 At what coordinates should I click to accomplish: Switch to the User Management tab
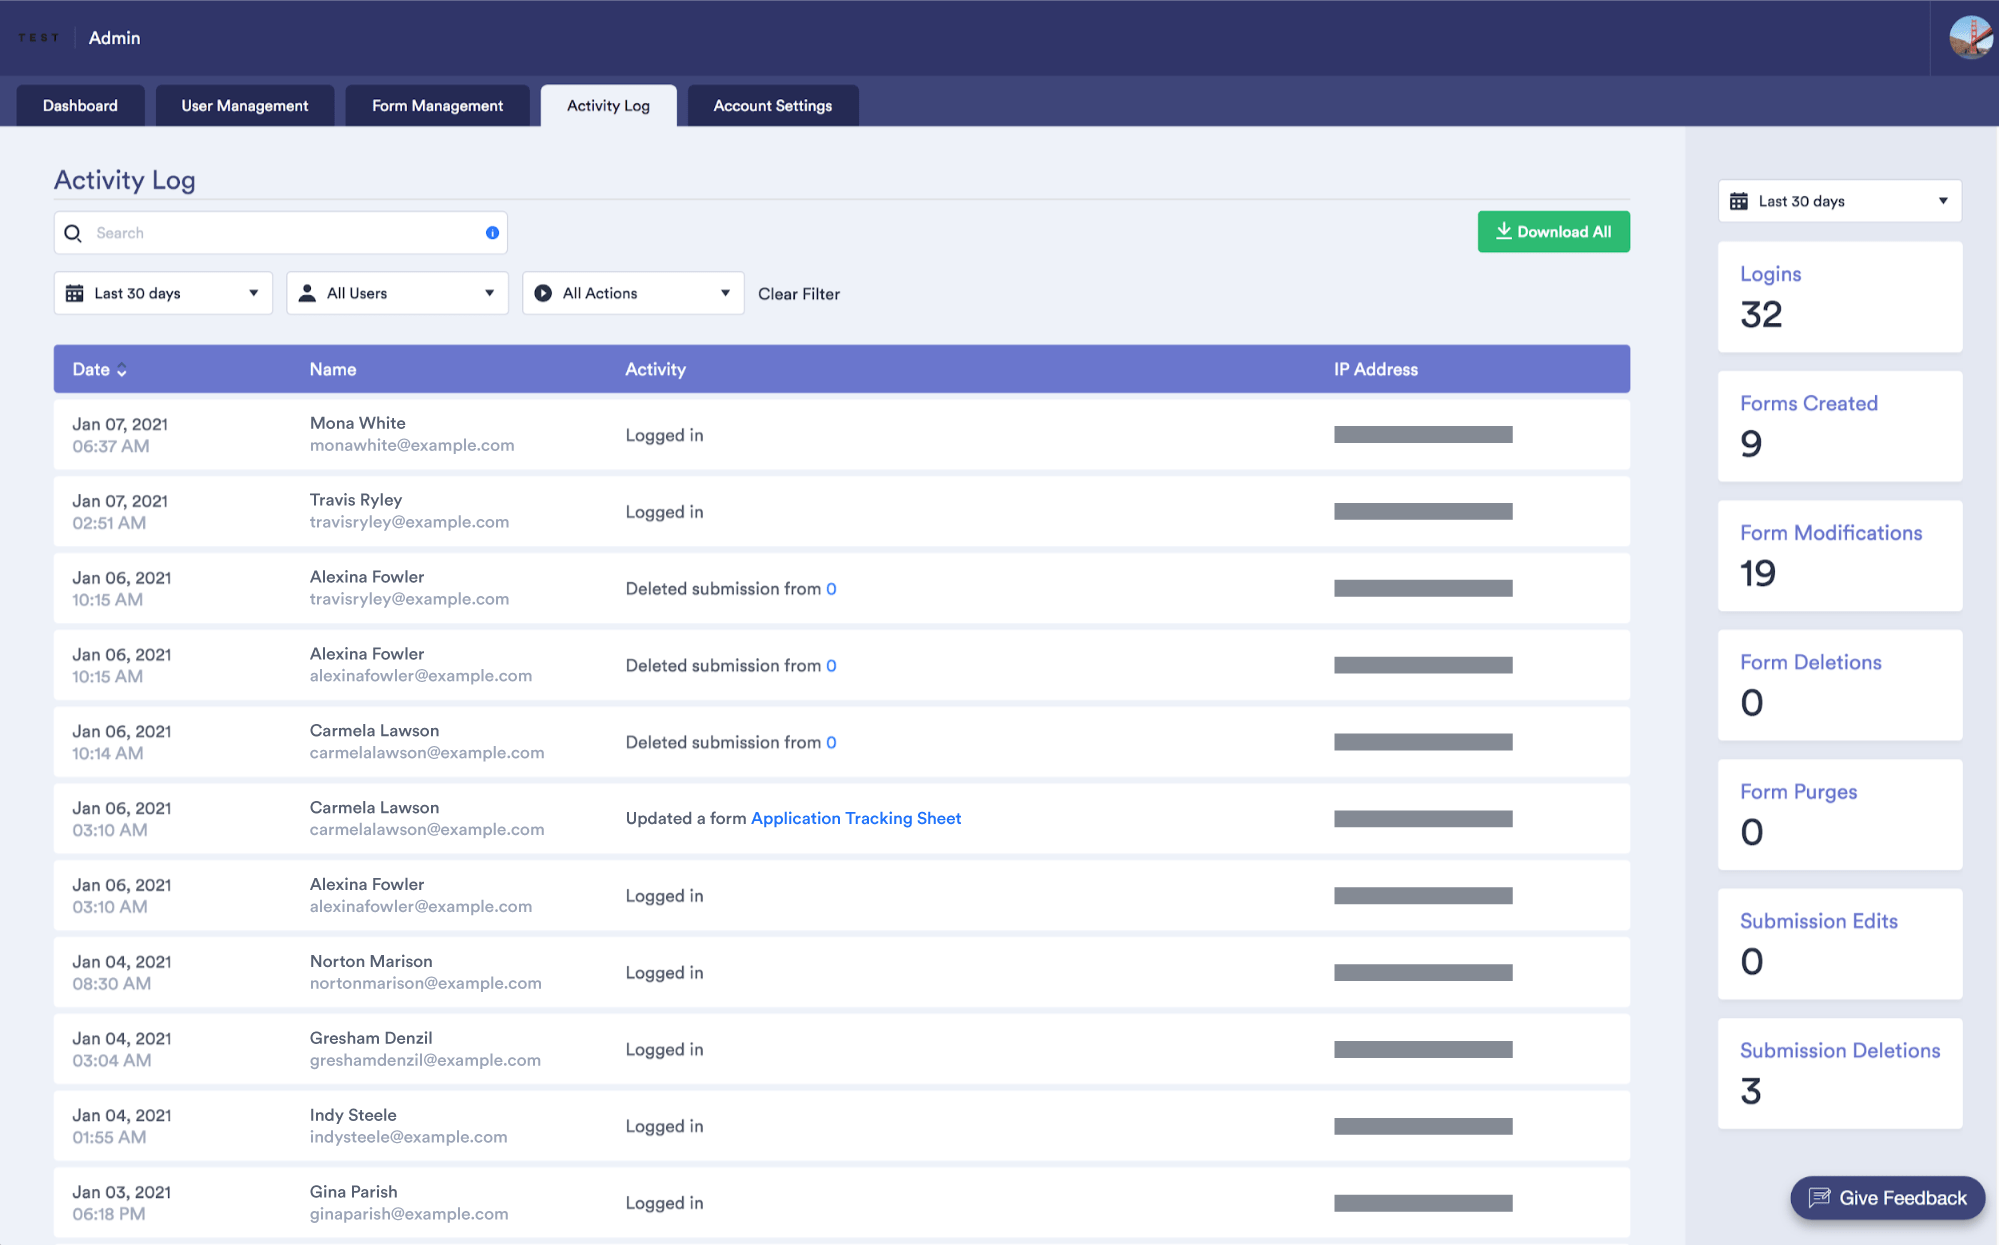(x=244, y=105)
